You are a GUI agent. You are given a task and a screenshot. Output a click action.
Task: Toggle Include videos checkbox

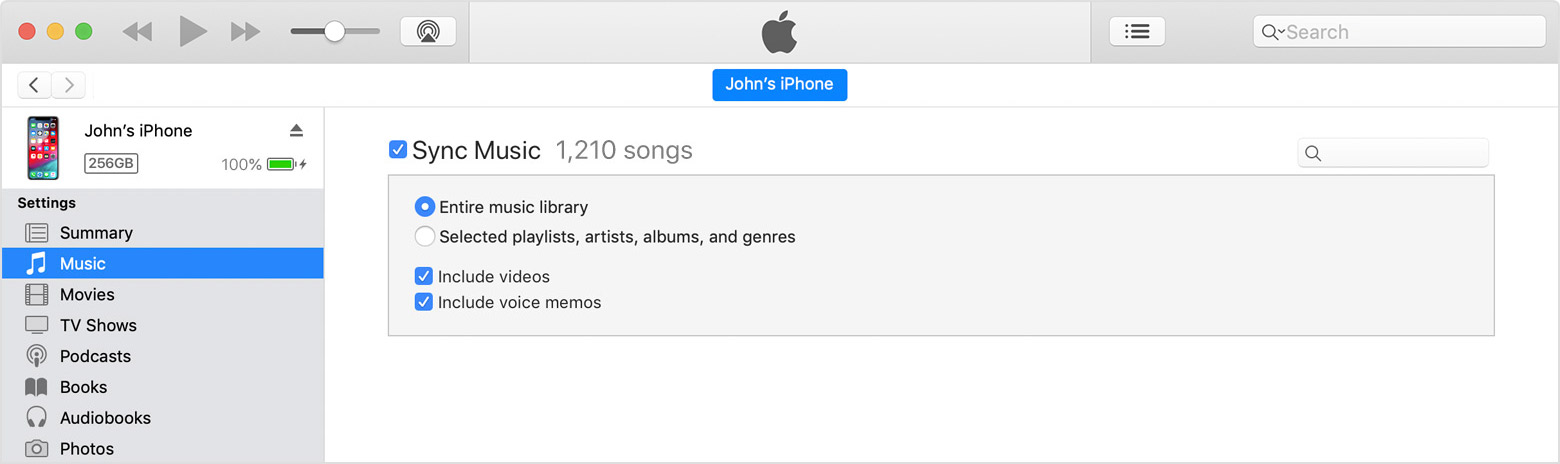424,276
